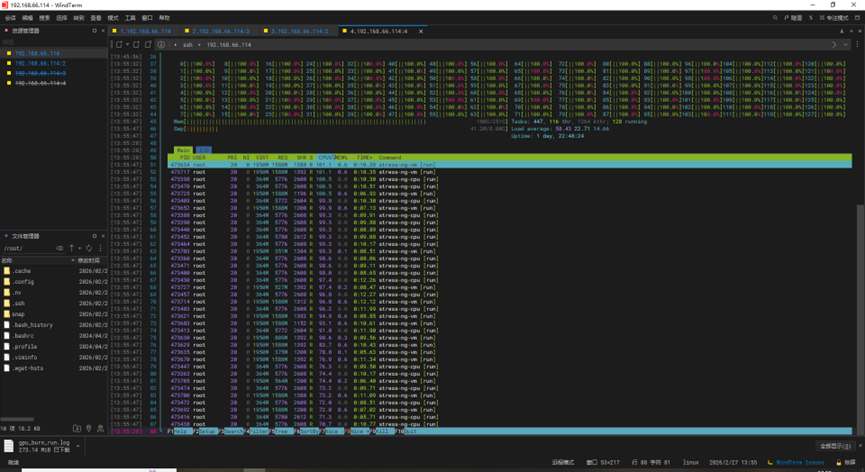This screenshot has height=472, width=865.
Task: Close the 4.192.168.66.114:4 tab
Action: pos(420,31)
